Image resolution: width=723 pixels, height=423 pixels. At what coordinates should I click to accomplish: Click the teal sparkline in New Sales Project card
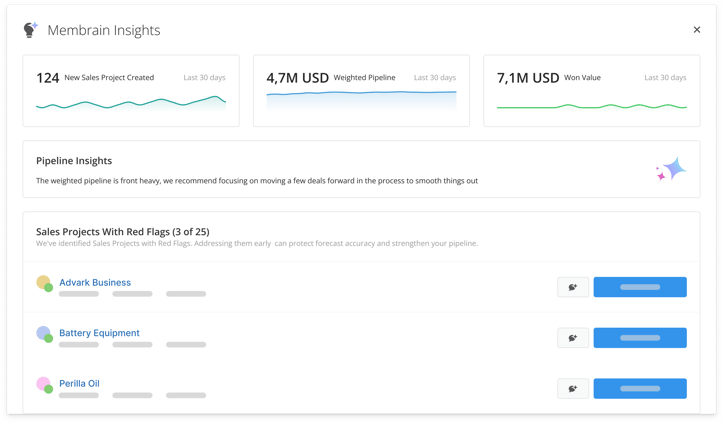pos(131,103)
